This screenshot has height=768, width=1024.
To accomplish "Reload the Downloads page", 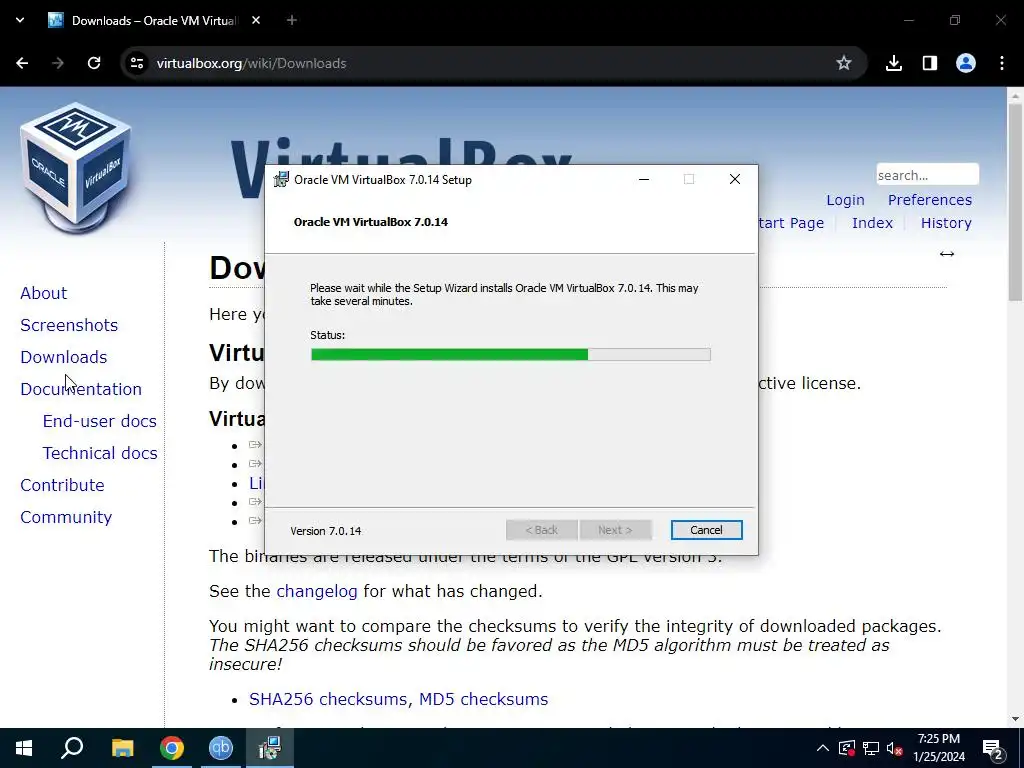I will click(x=94, y=63).
